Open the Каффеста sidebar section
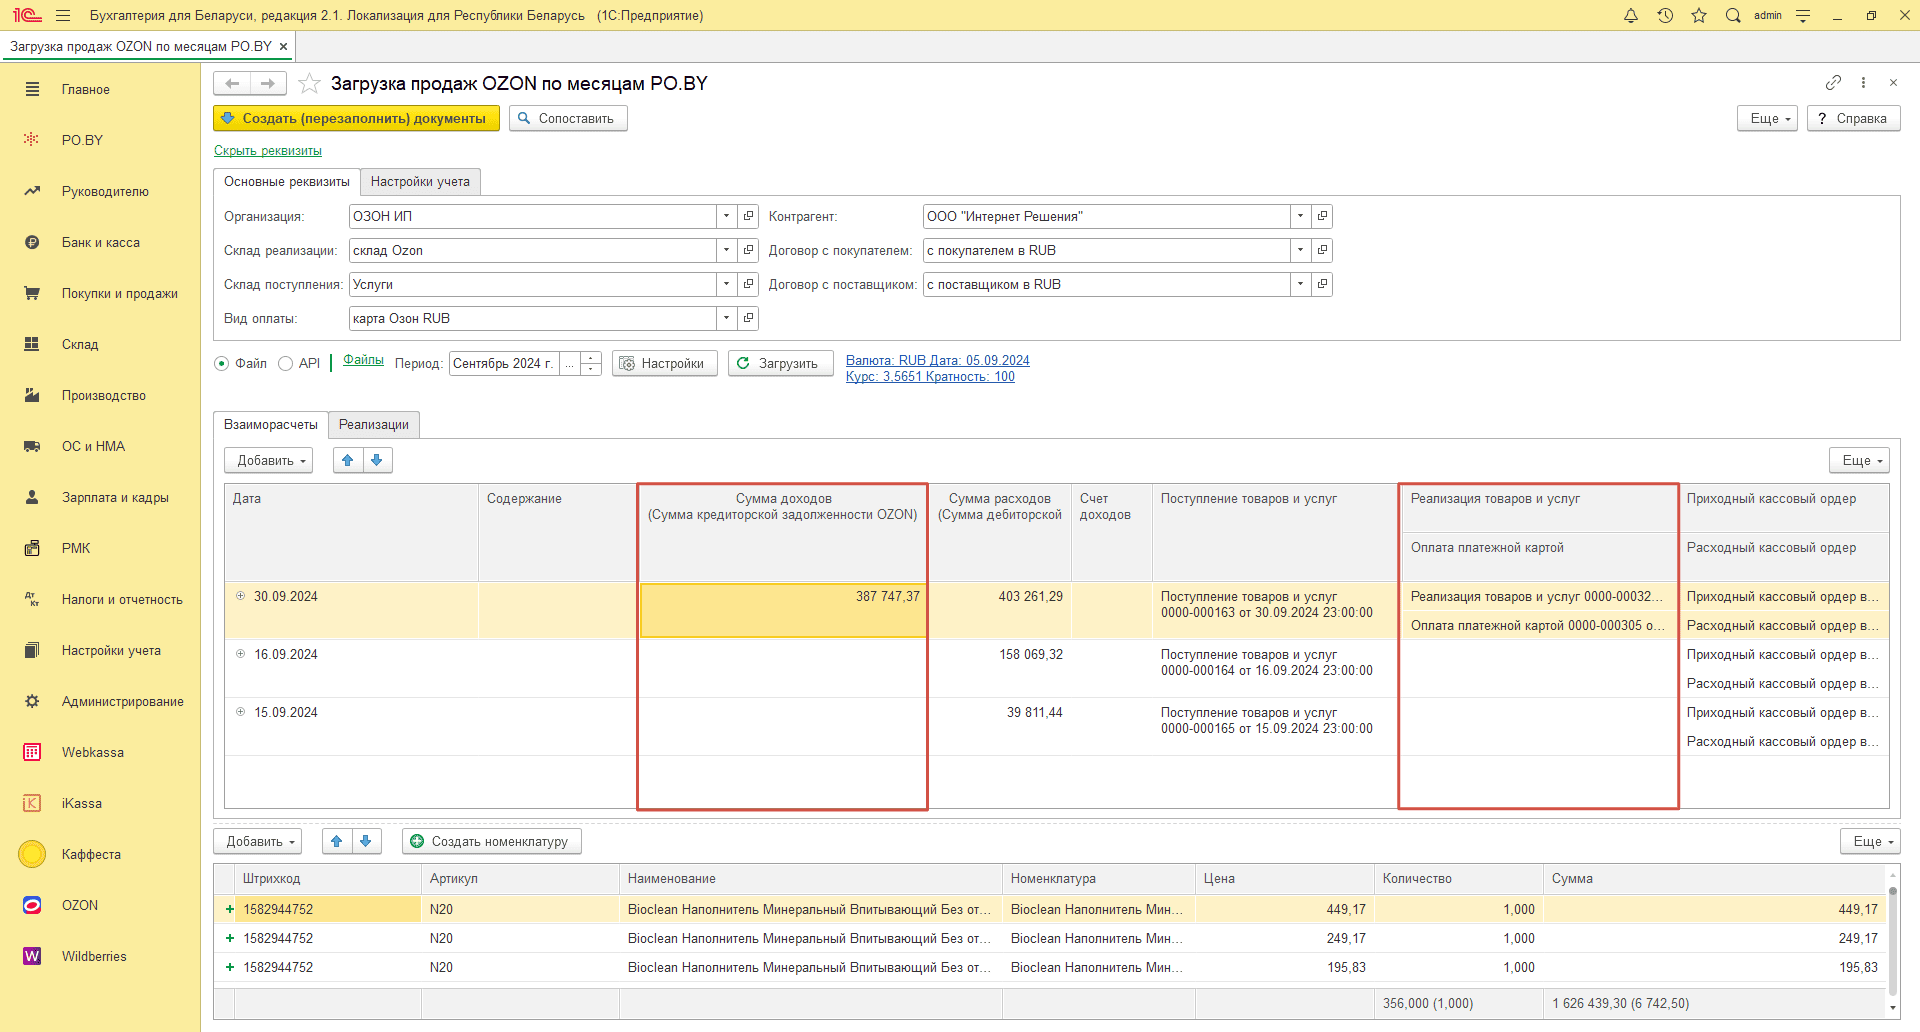The height and width of the screenshot is (1032, 1920). pyautogui.click(x=91, y=854)
